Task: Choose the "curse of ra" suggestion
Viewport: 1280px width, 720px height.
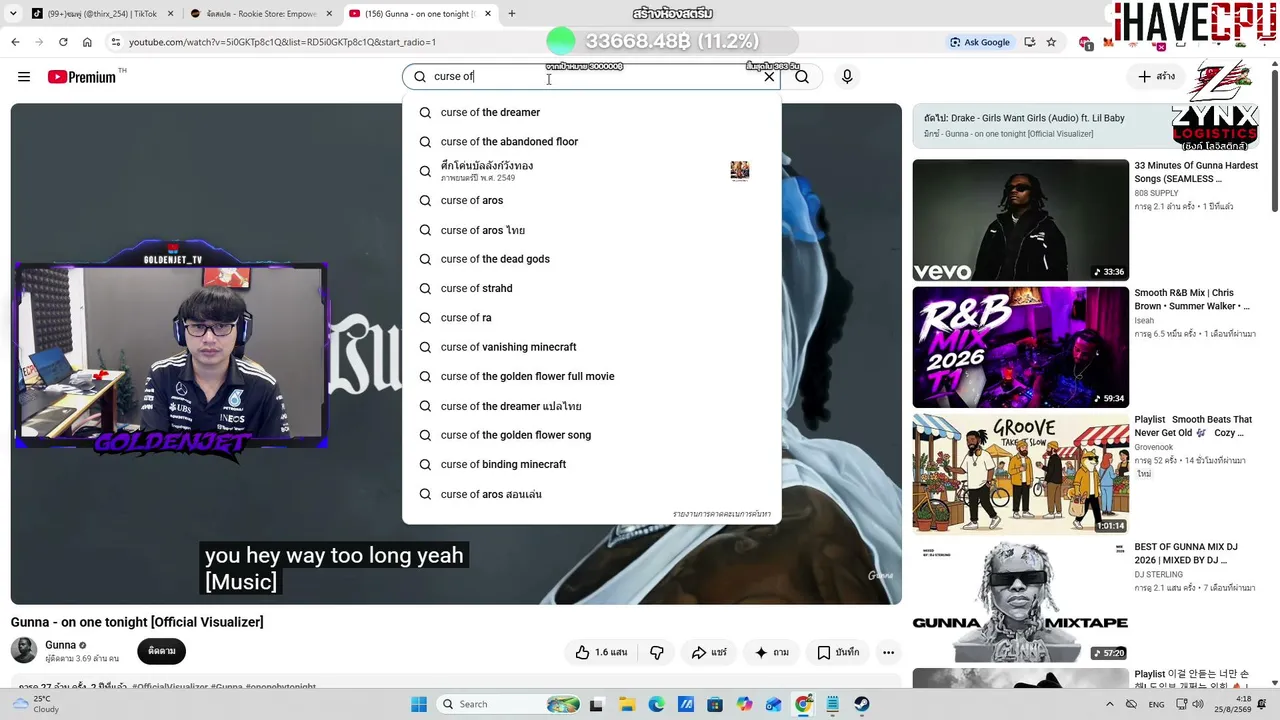Action: pos(591,318)
